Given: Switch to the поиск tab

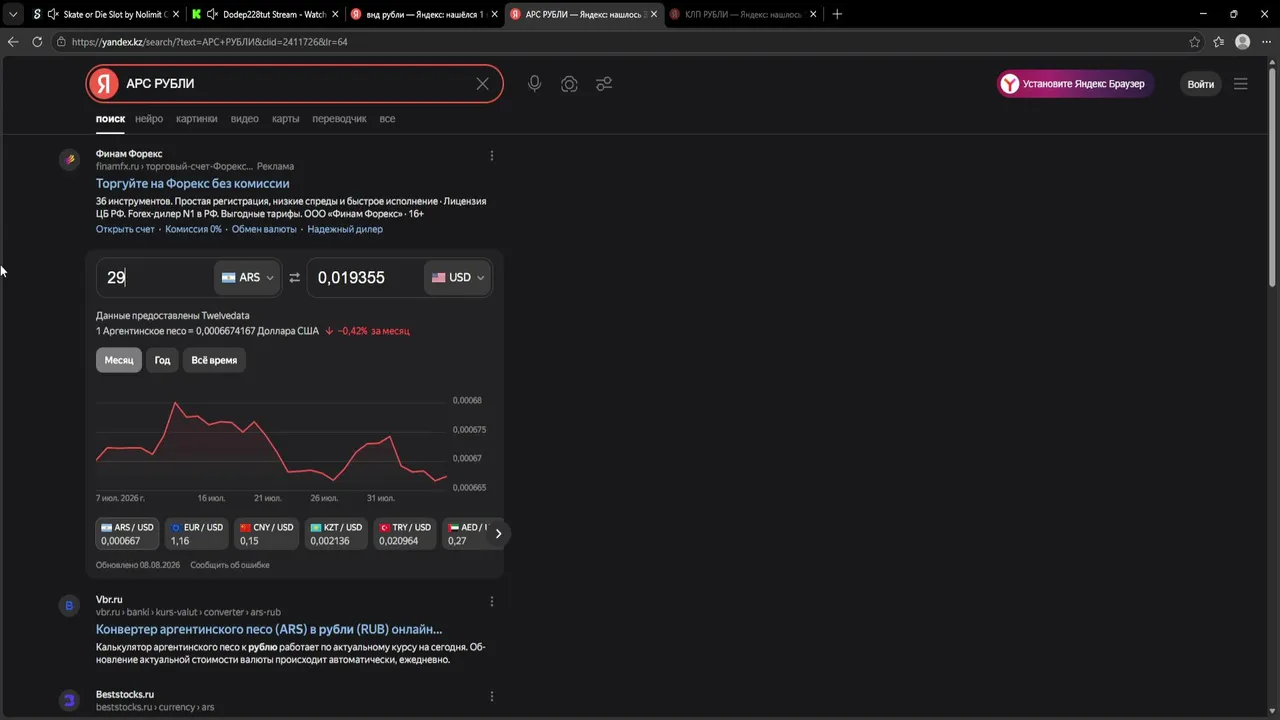Looking at the screenshot, I should [110, 119].
